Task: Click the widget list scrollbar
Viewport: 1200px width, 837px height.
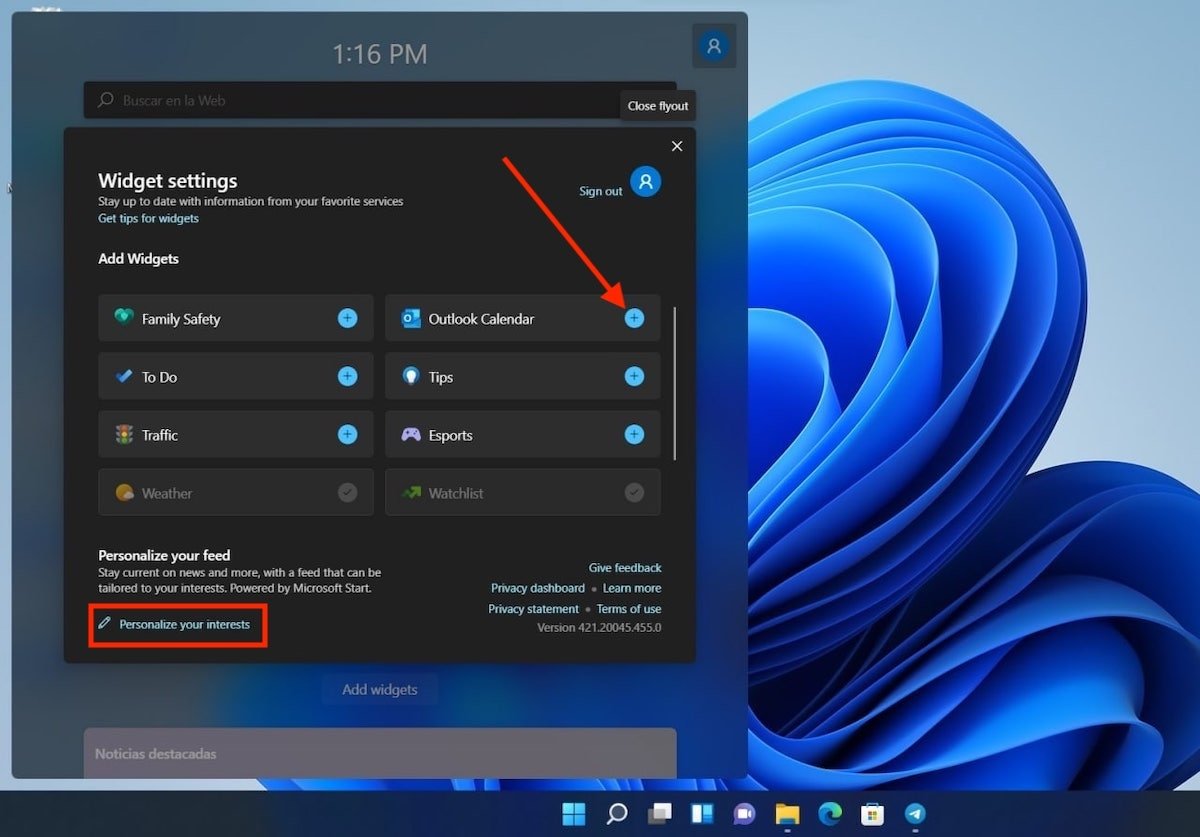Action: (676, 383)
